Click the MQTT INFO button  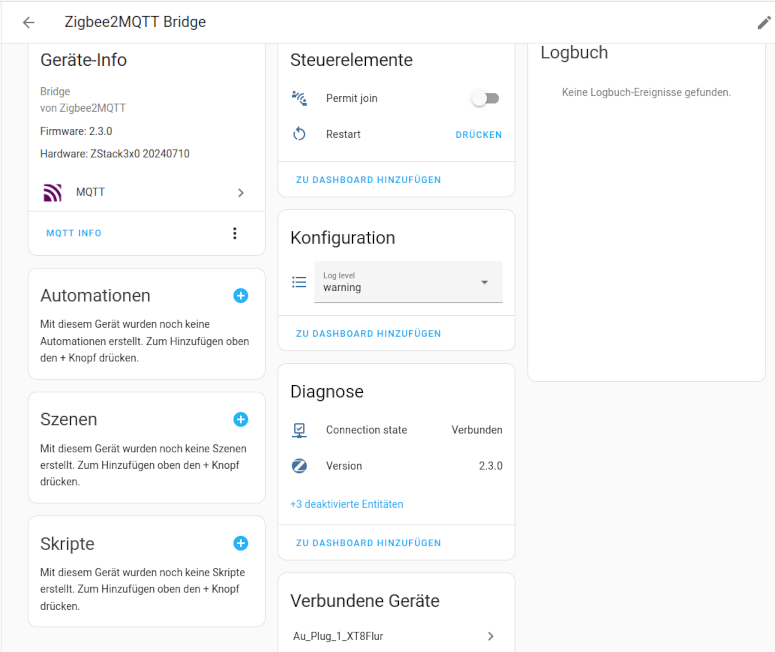click(74, 233)
